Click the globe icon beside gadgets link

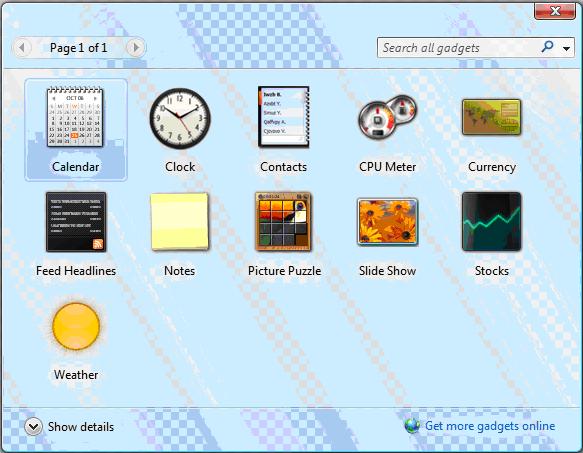click(412, 425)
